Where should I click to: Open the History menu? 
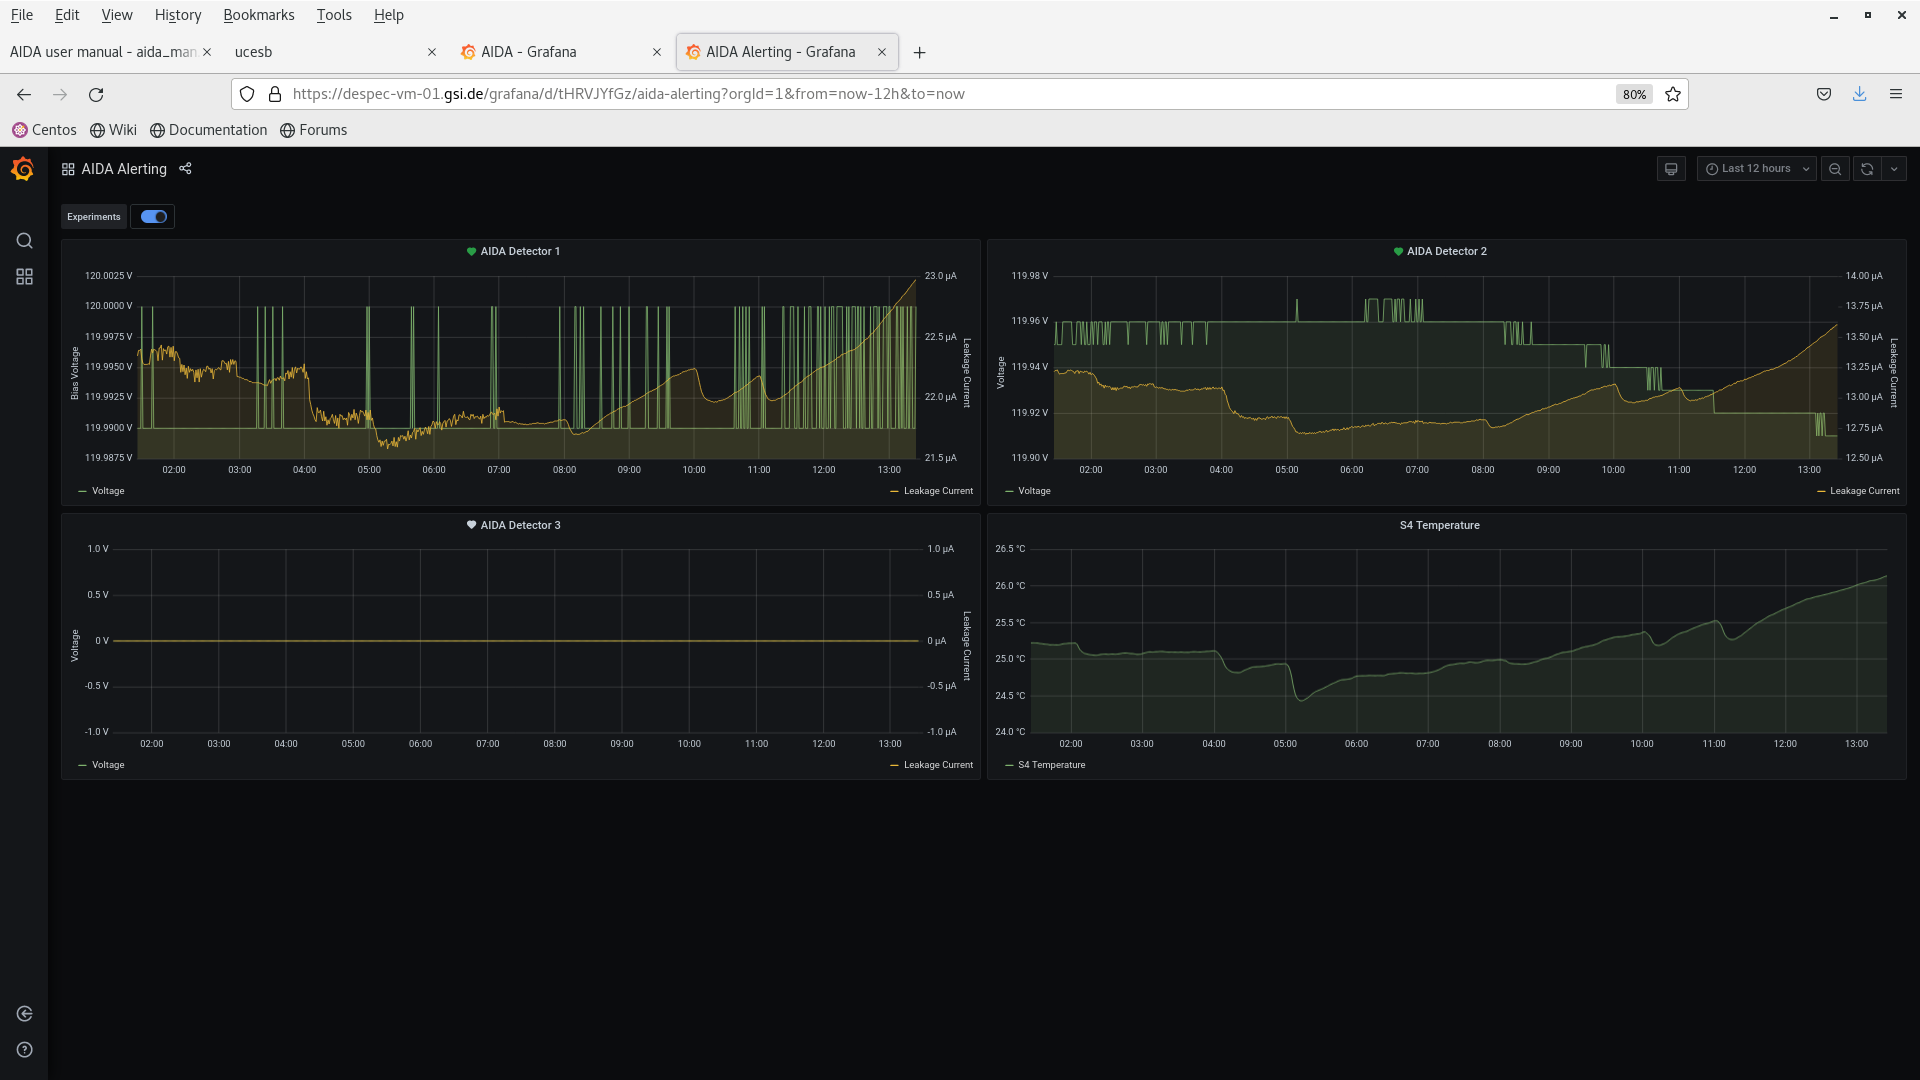[178, 15]
